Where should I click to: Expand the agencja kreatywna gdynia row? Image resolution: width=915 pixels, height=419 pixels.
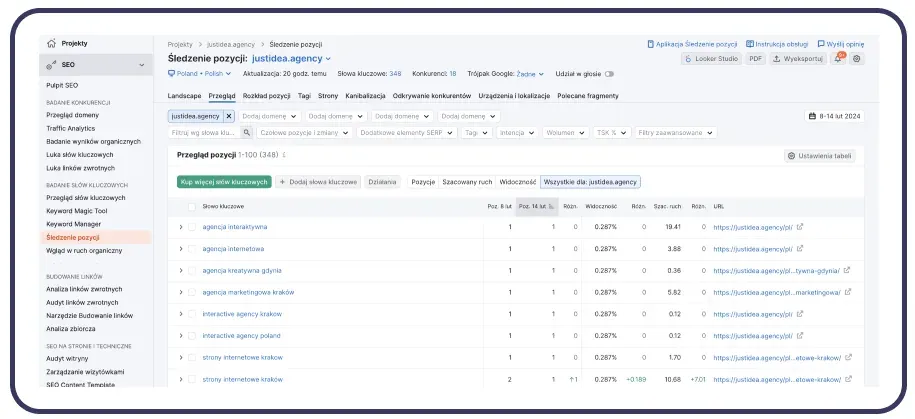[x=181, y=271]
